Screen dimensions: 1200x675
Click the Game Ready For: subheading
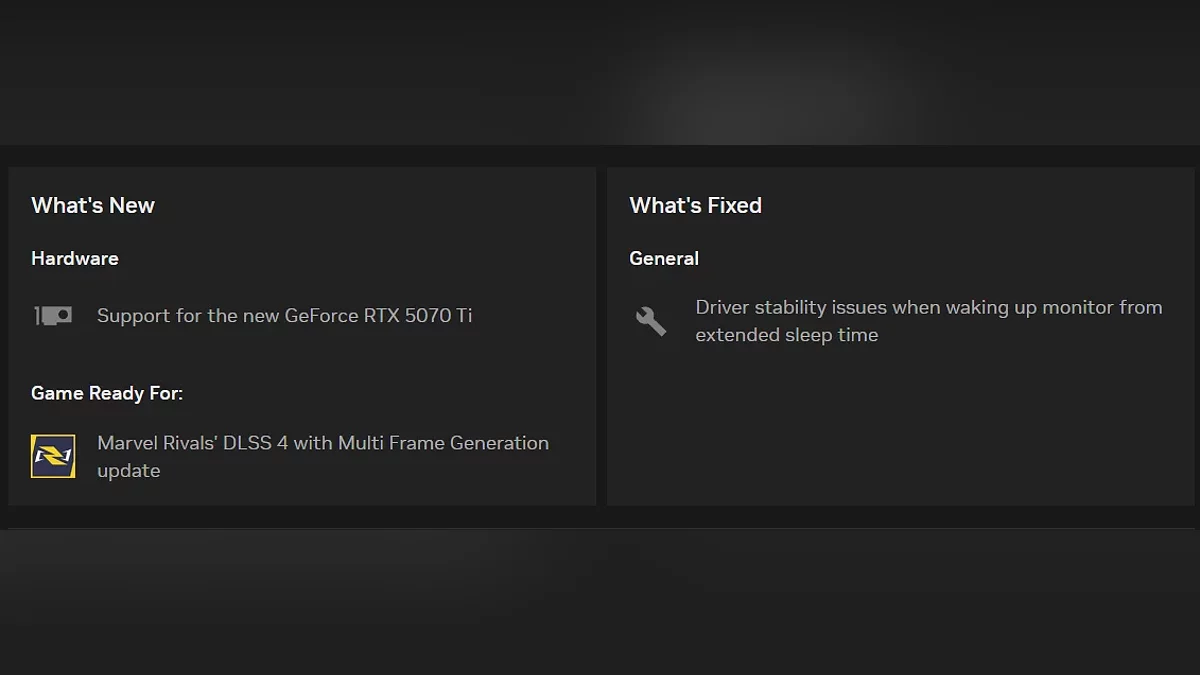(x=107, y=393)
